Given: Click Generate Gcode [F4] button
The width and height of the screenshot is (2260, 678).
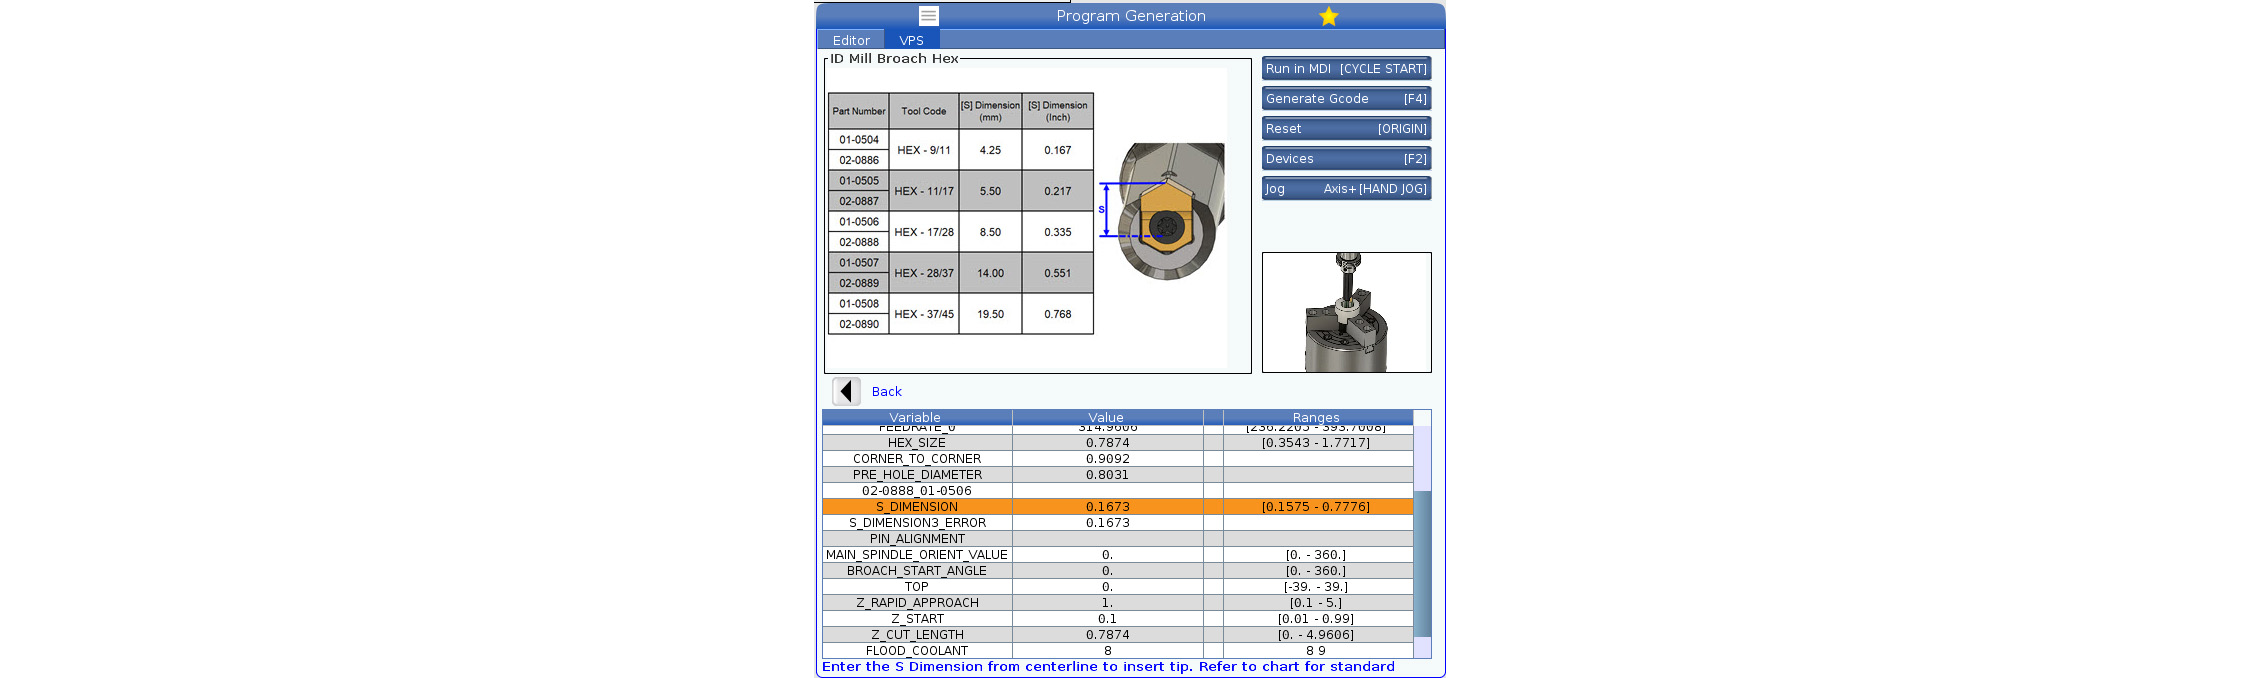Looking at the screenshot, I should pyautogui.click(x=1346, y=98).
